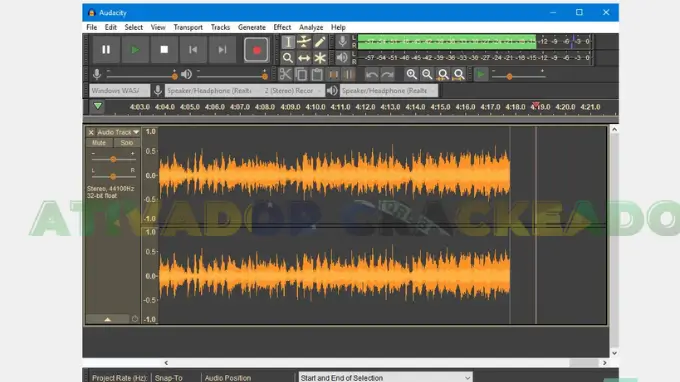Solo the Audio Track
Screen dimensions: 680x382
coord(127,143)
